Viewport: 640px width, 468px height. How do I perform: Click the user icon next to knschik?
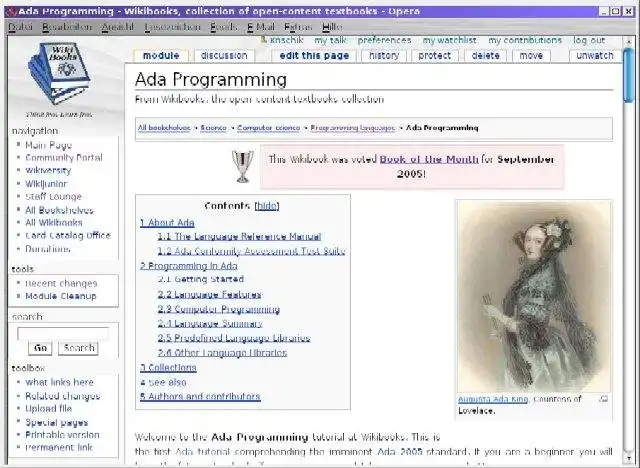(264, 40)
